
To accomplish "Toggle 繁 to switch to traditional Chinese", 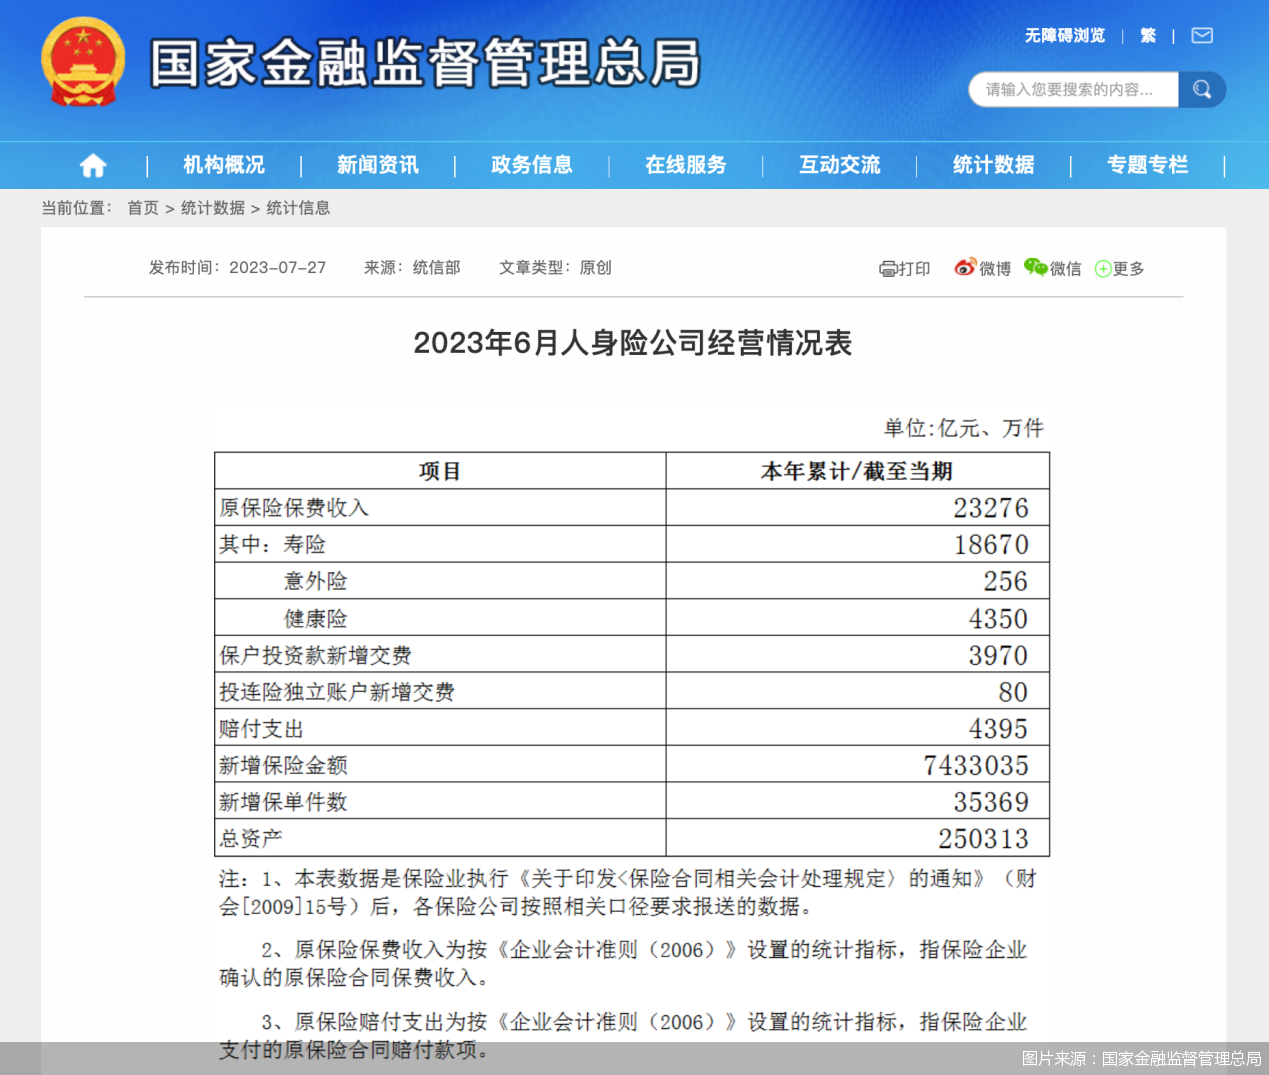I will (x=1147, y=35).
